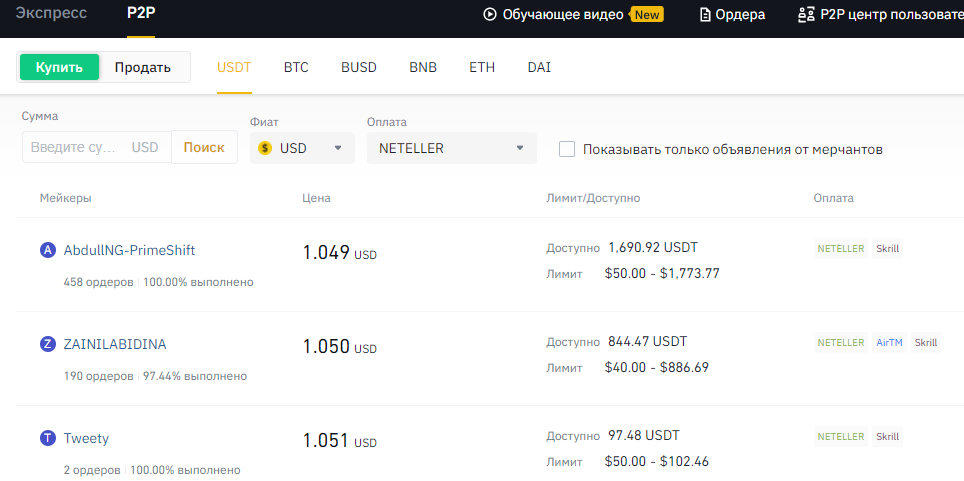Screen dimensions: 964x481
Task: Click the Поиск button
Action: [204, 148]
